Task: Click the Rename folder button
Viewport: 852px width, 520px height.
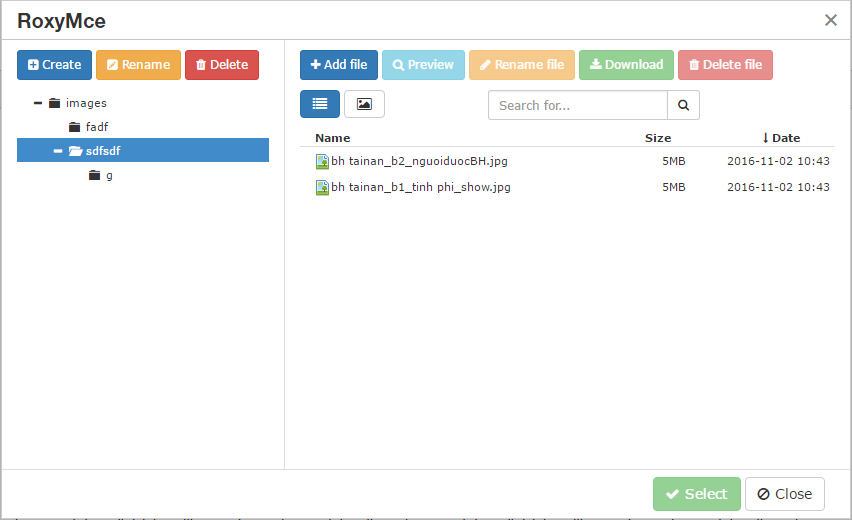Action: click(138, 65)
